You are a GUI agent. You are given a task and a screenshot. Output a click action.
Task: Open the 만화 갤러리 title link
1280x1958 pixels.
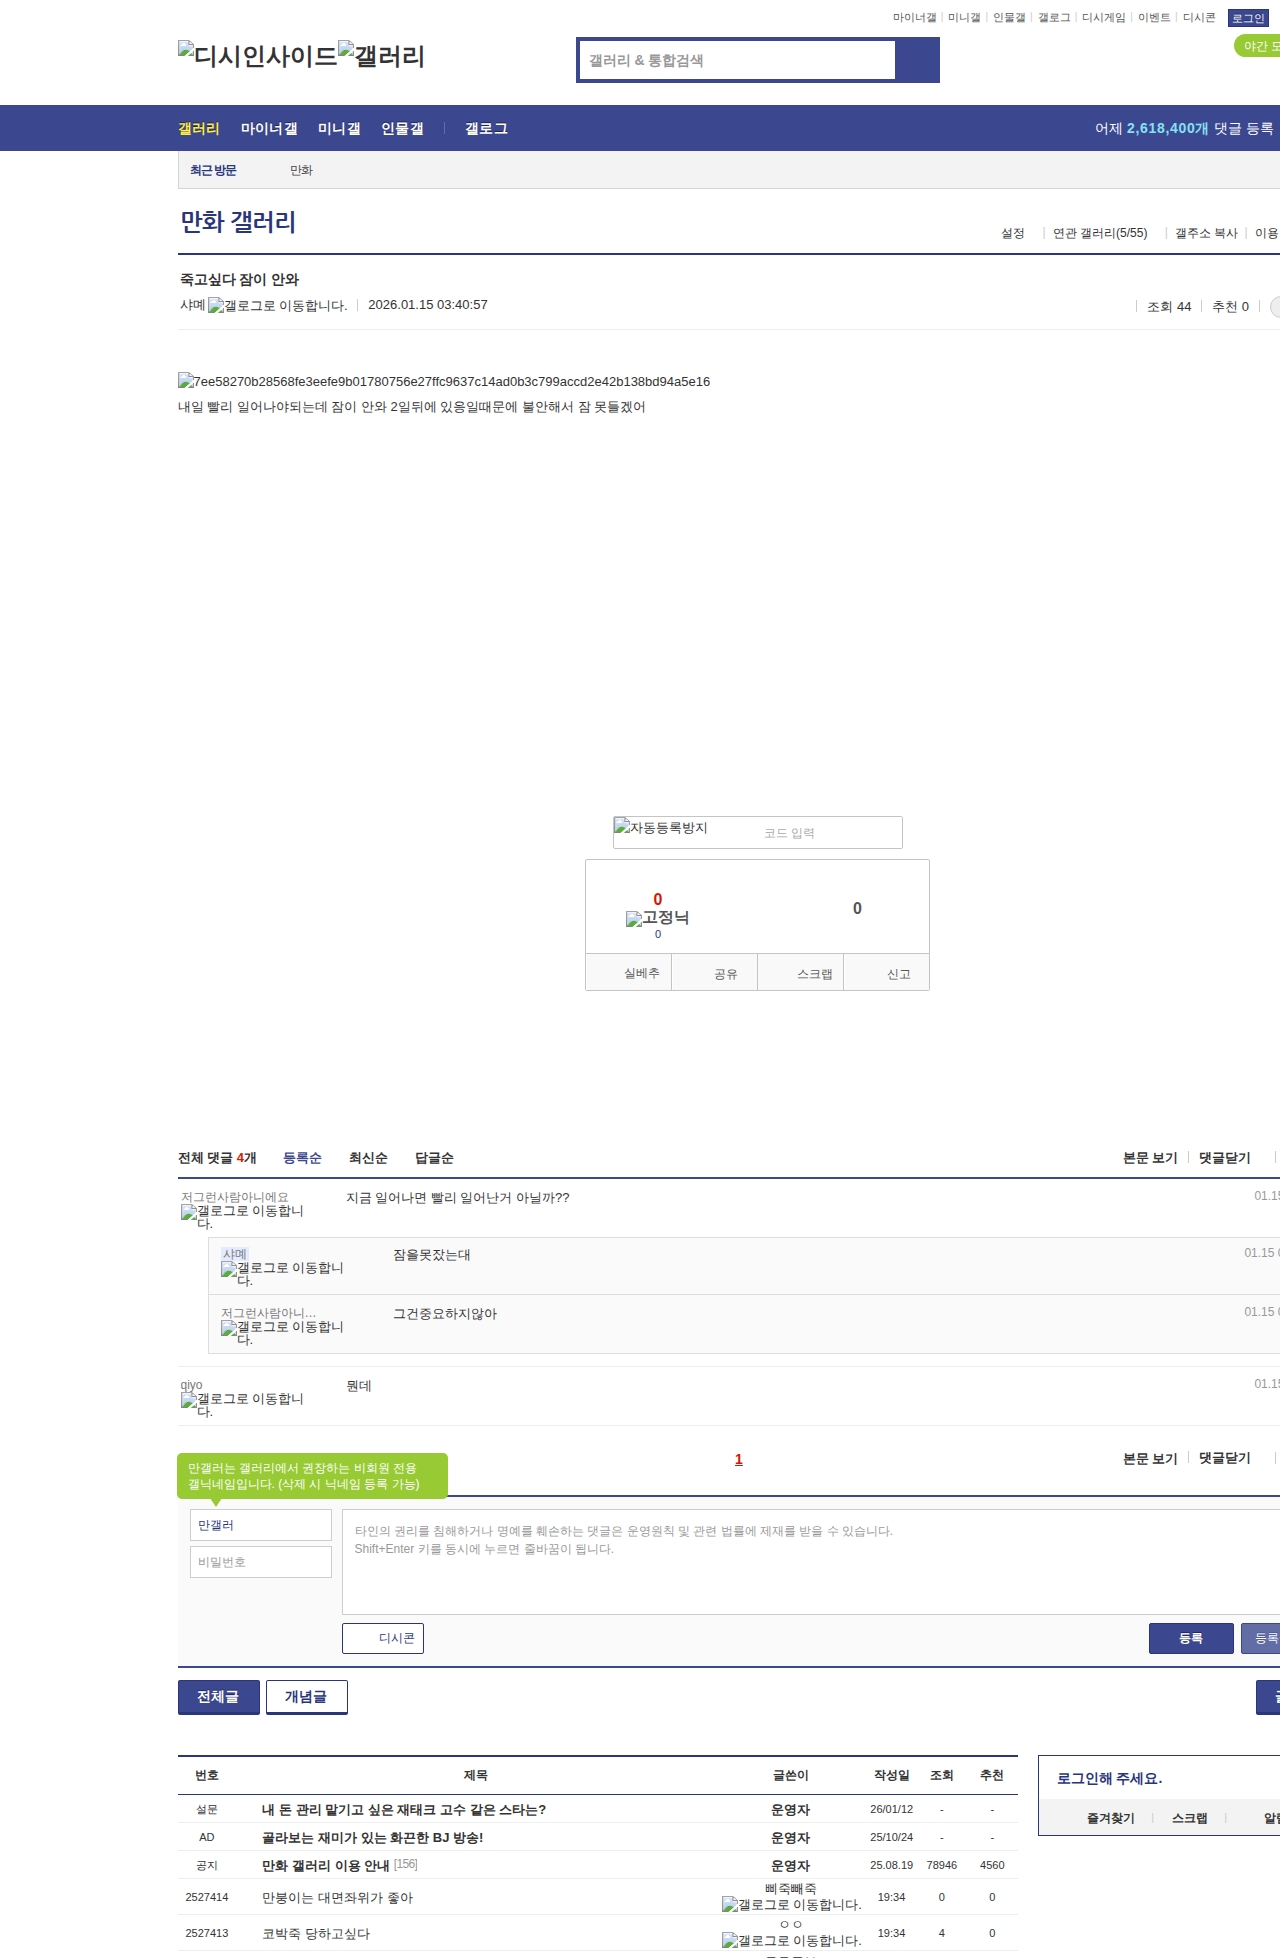238,222
